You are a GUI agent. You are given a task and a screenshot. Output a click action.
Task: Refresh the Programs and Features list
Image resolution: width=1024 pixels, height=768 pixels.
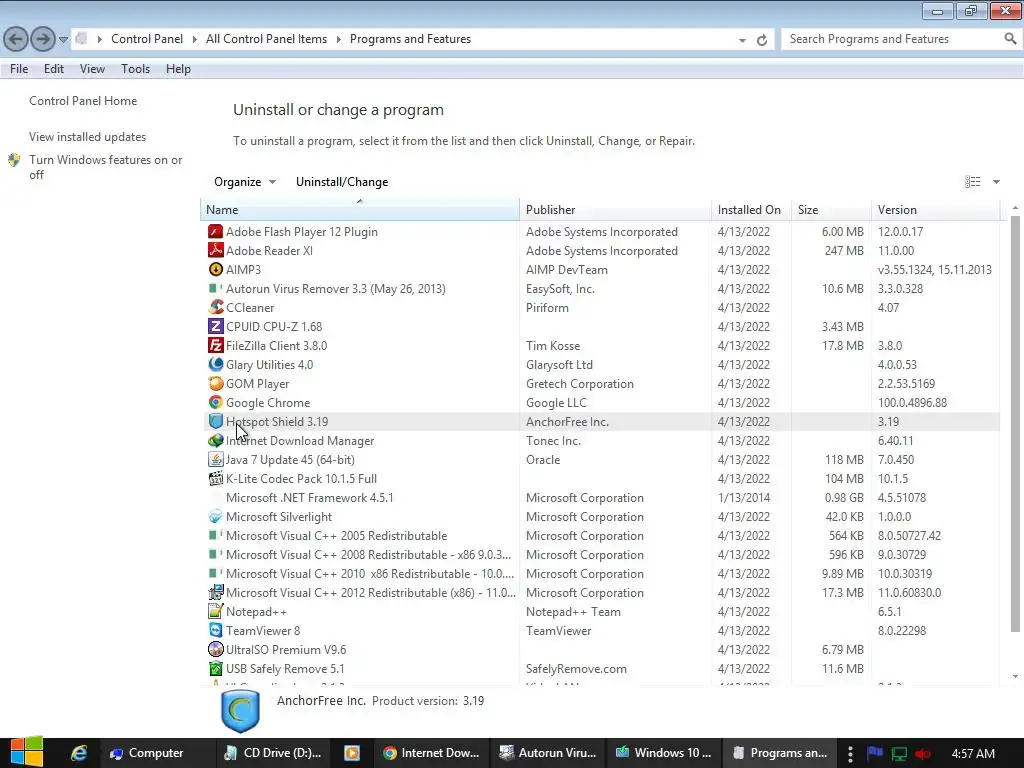[761, 40]
